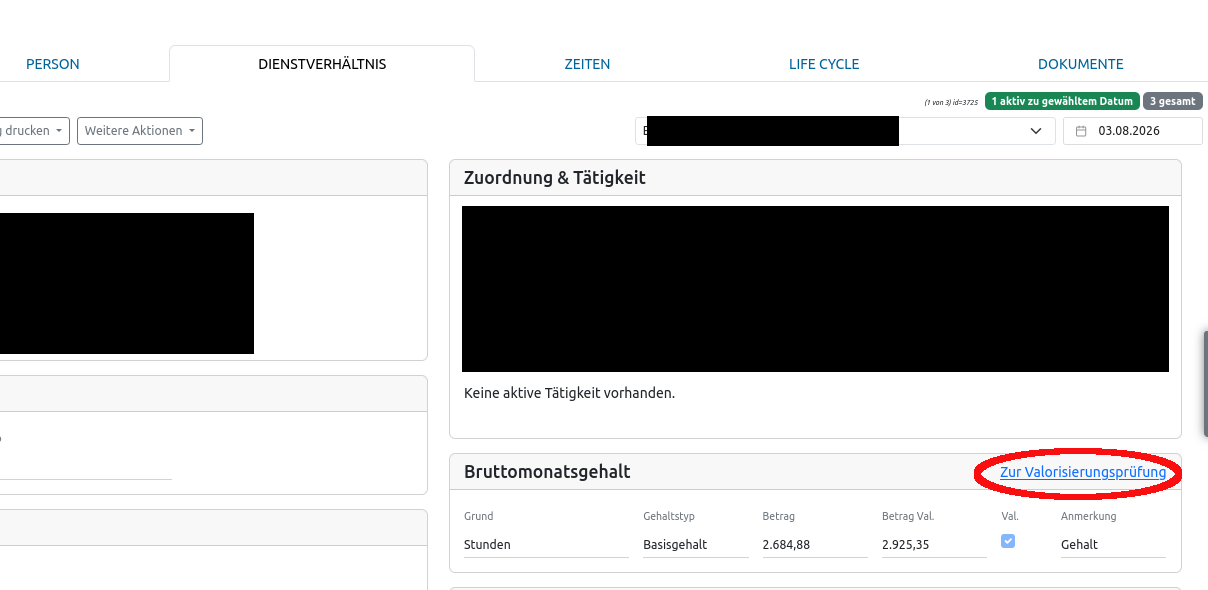Click the Grund field containing Stunden
This screenshot has height=590, width=1208.
pyautogui.click(x=546, y=545)
